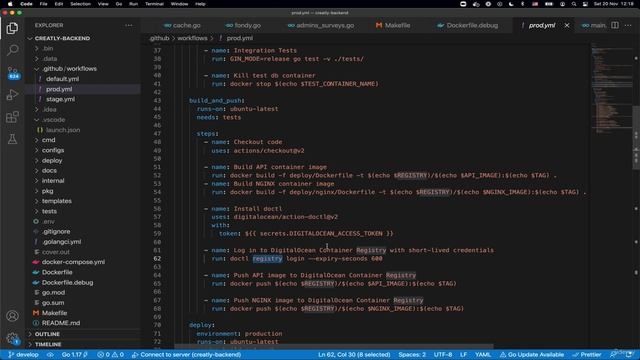Open go.mod file

click(x=53, y=293)
